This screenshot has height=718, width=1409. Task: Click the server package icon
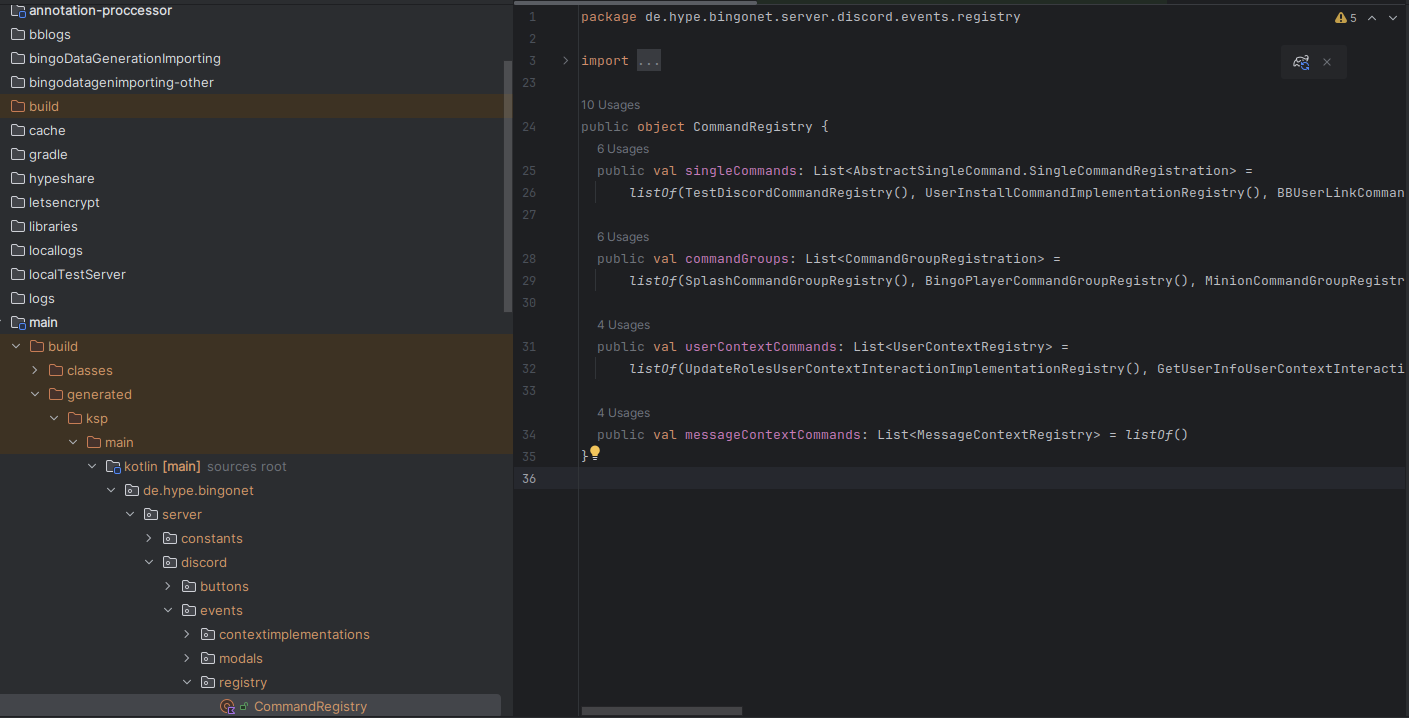[x=151, y=514]
